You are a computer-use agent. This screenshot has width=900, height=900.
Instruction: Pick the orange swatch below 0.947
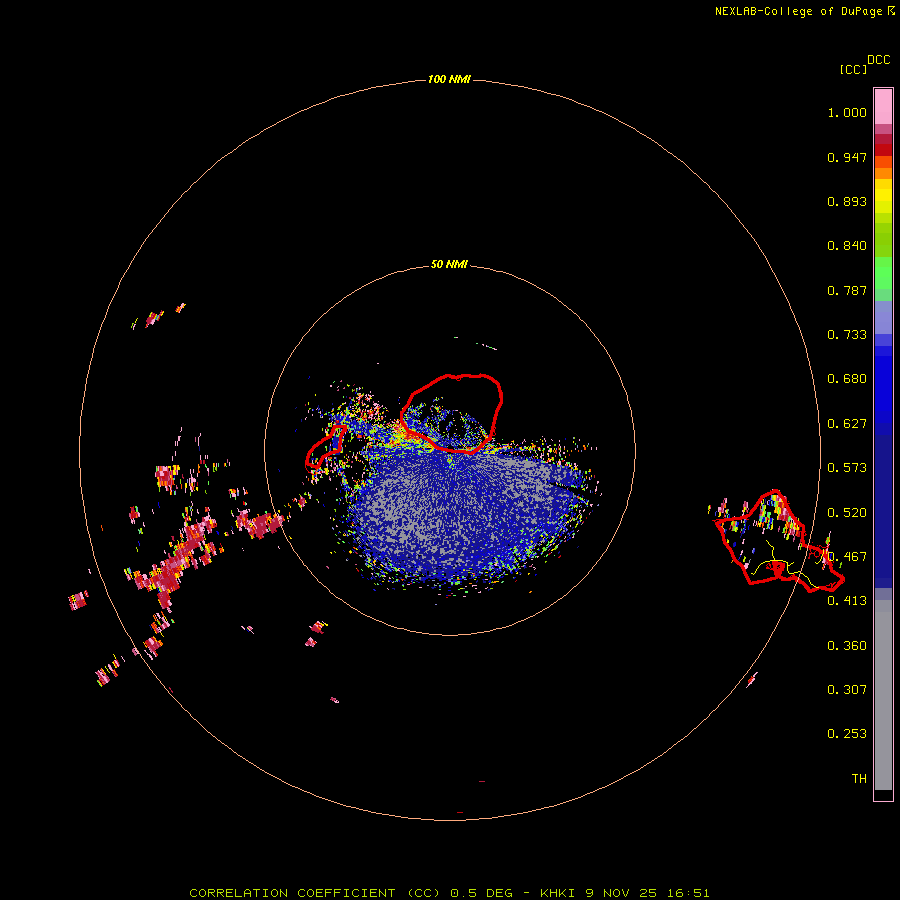point(883,173)
